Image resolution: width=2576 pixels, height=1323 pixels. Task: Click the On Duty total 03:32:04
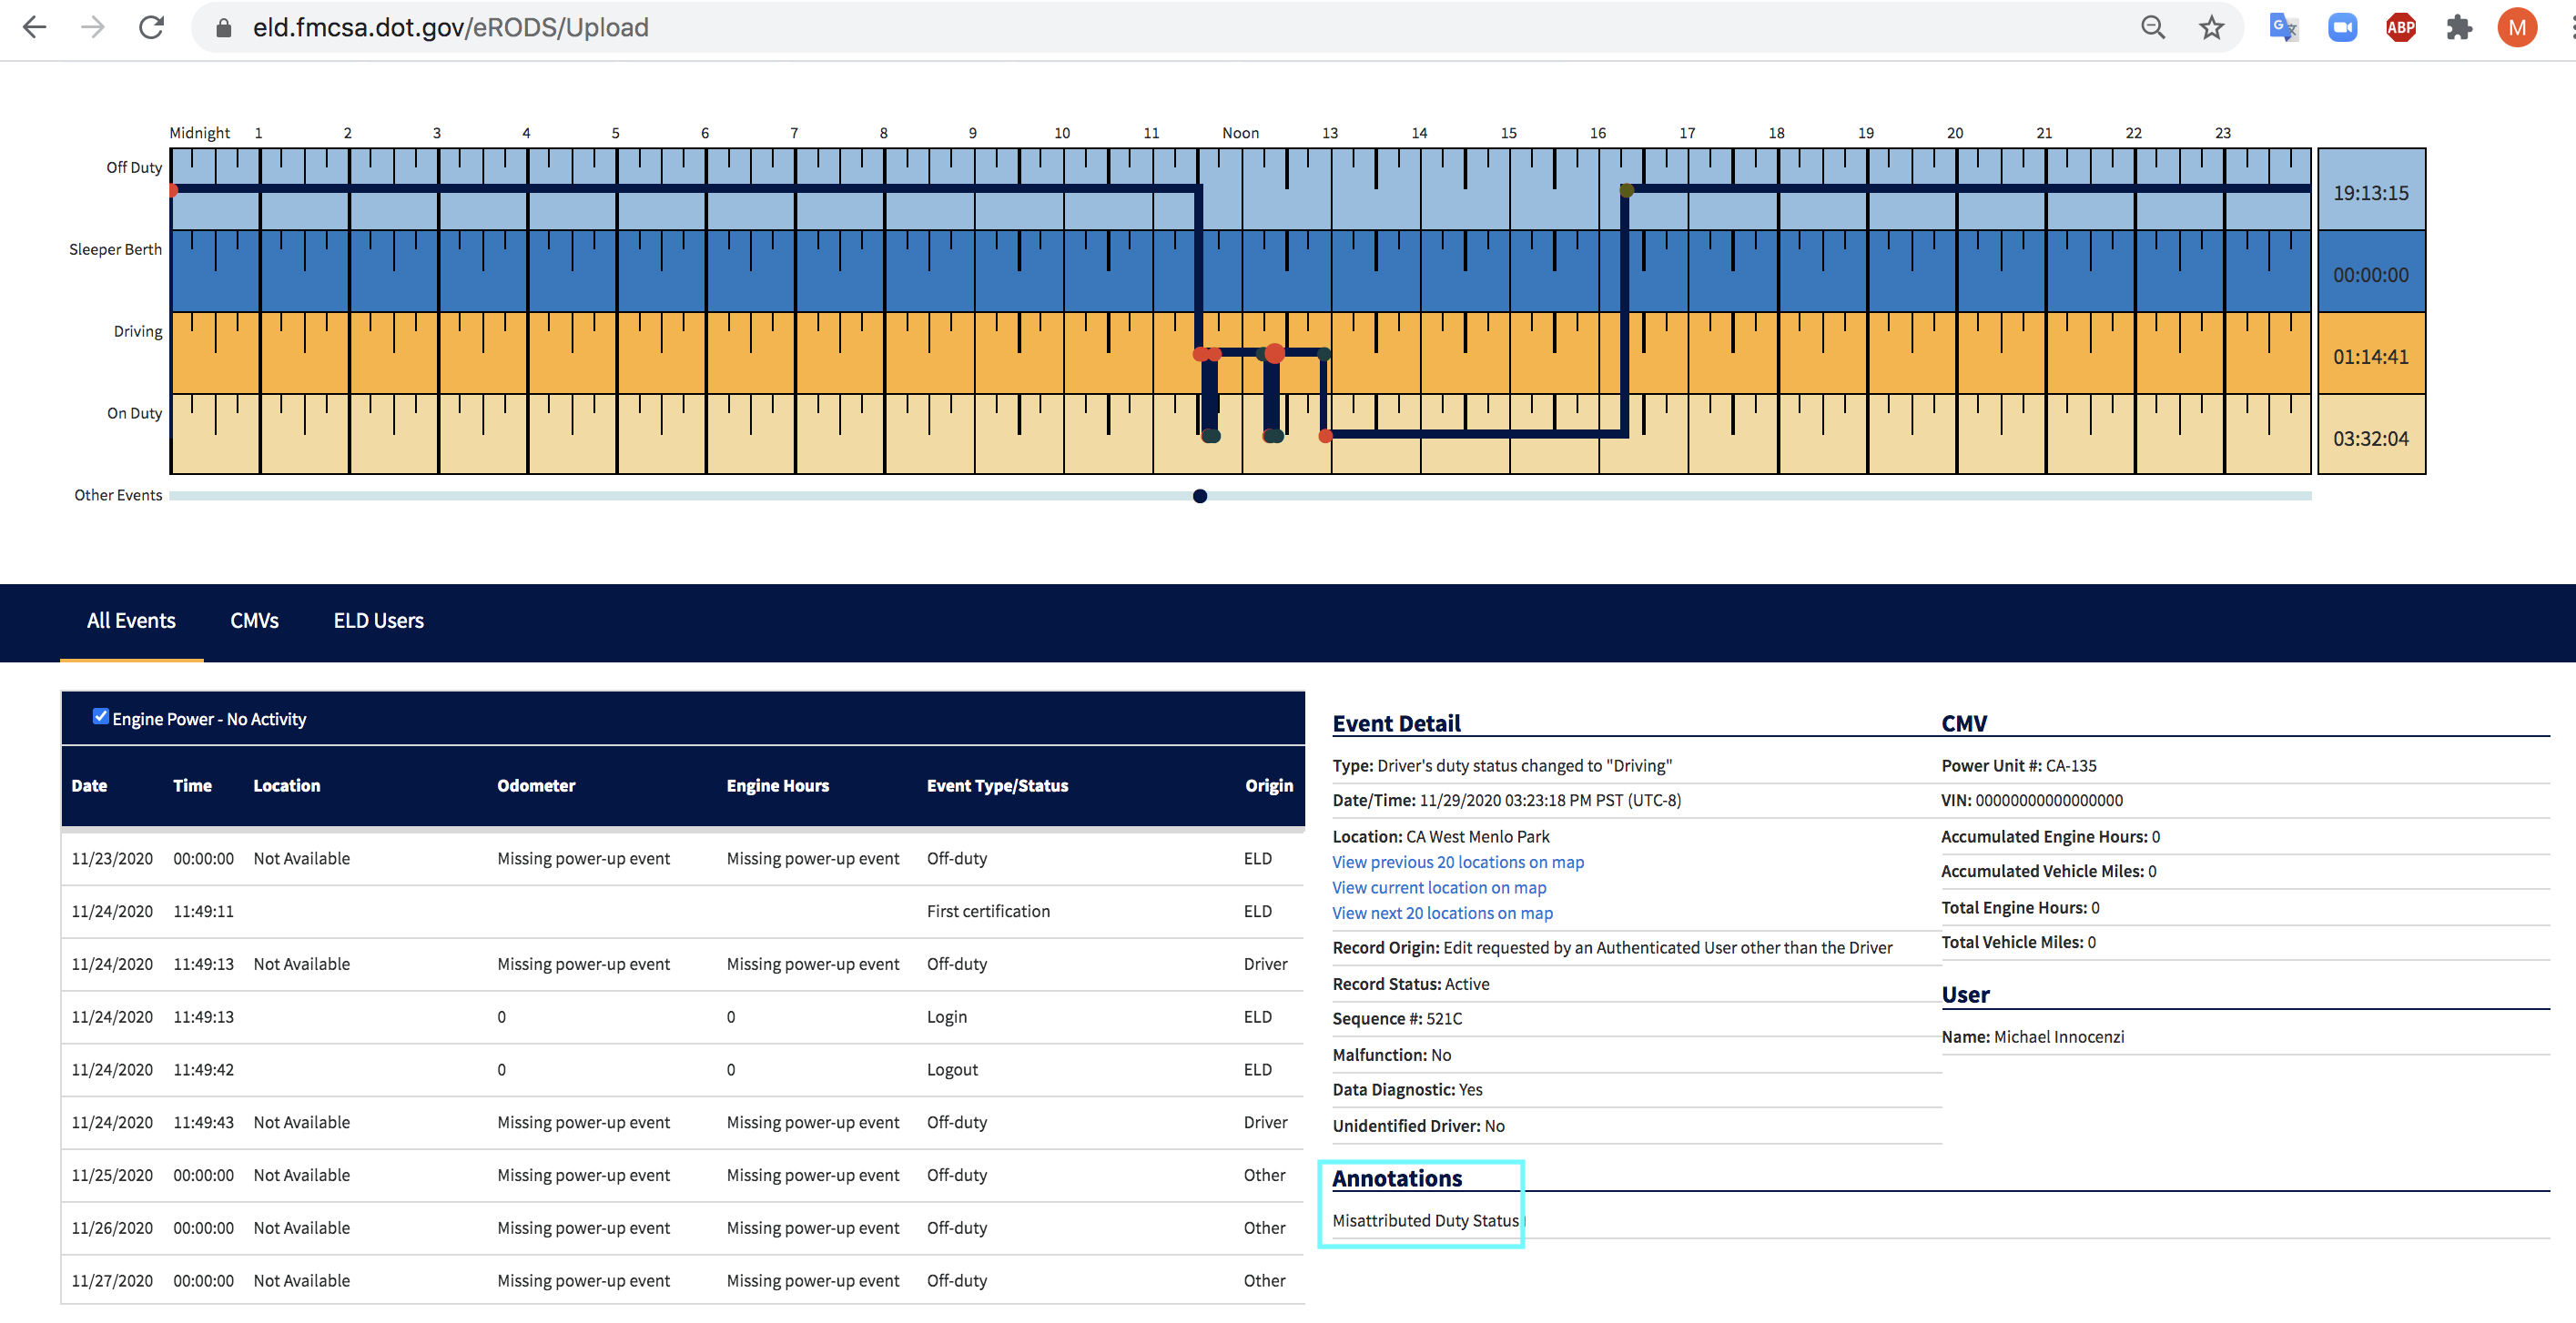point(2370,439)
